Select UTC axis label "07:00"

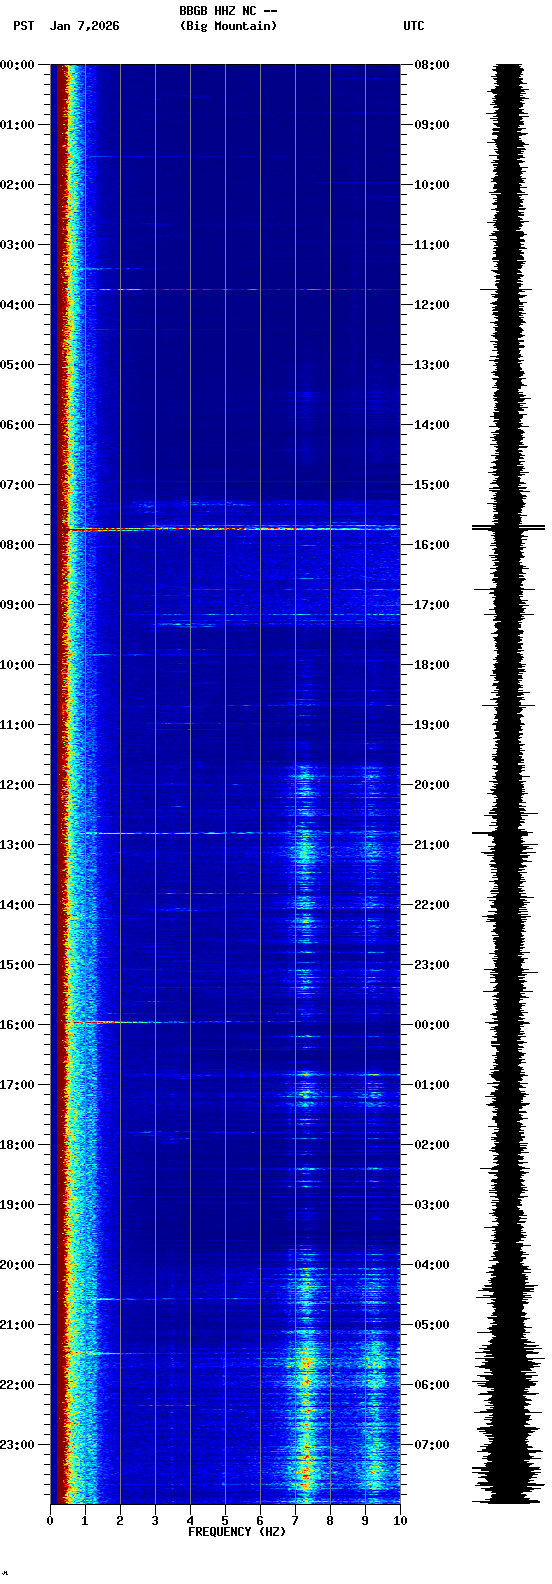(432, 1445)
